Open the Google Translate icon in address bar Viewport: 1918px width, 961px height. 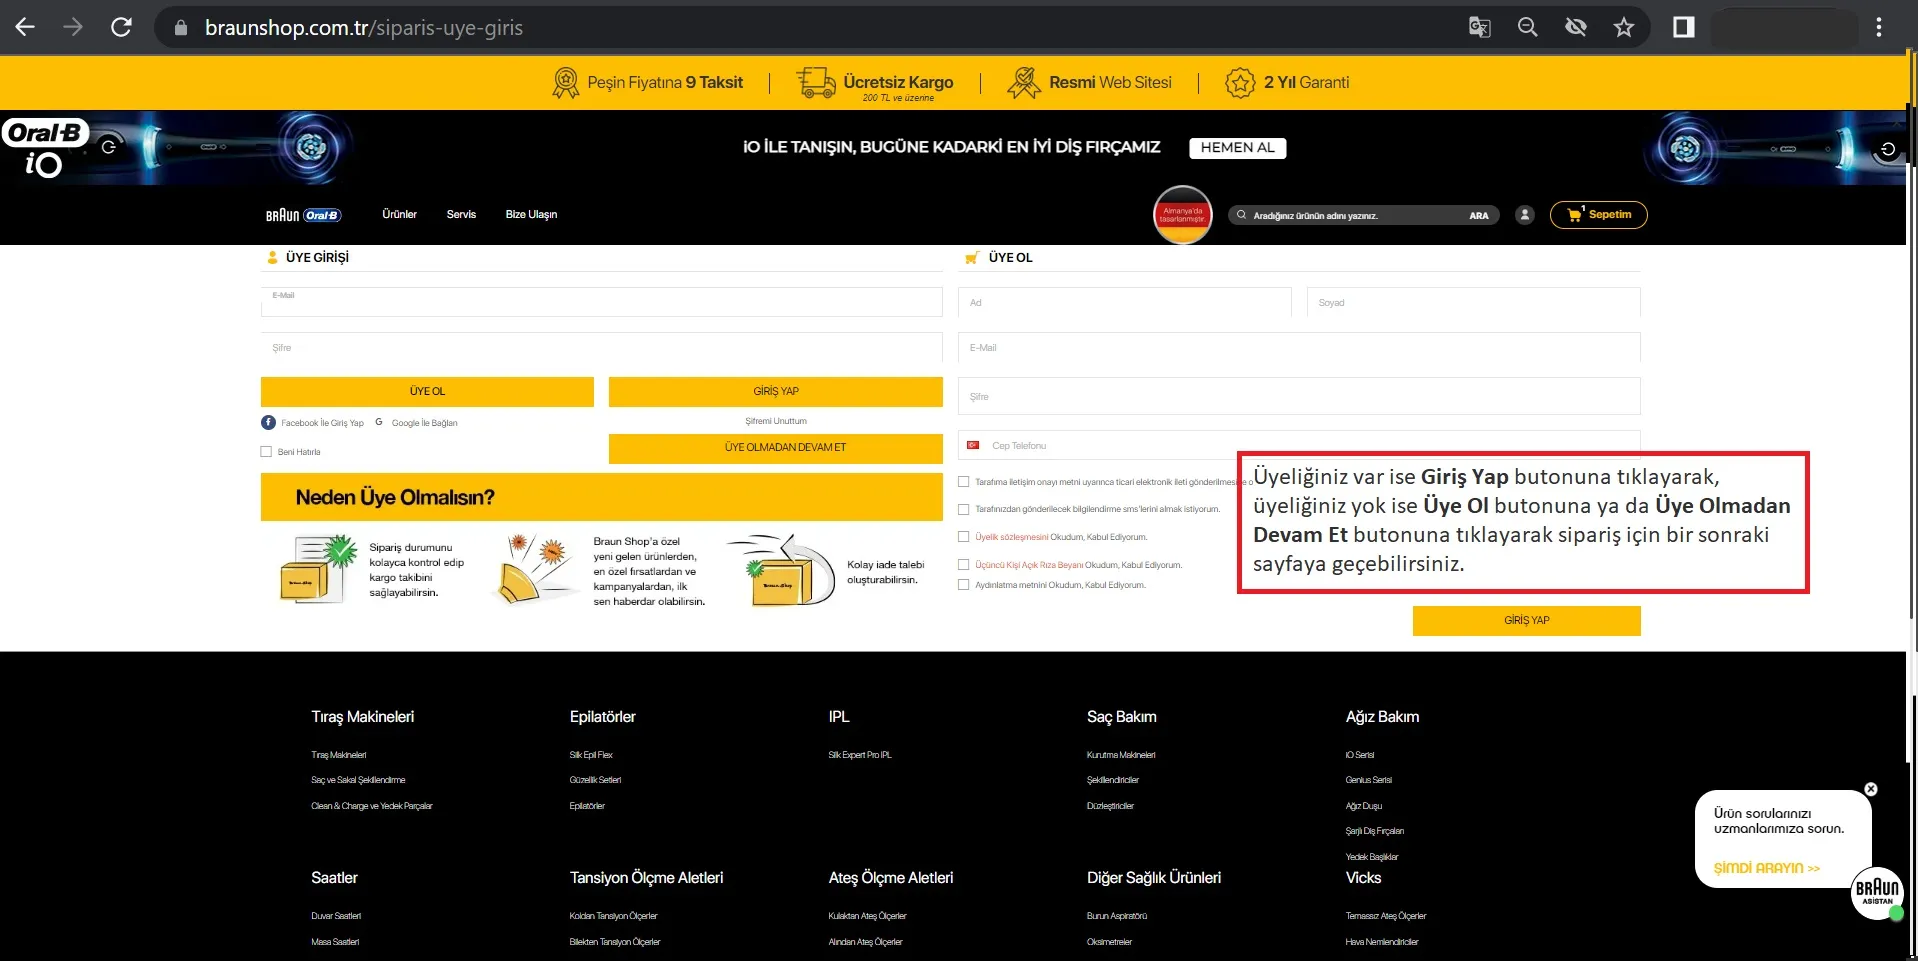coord(1479,27)
